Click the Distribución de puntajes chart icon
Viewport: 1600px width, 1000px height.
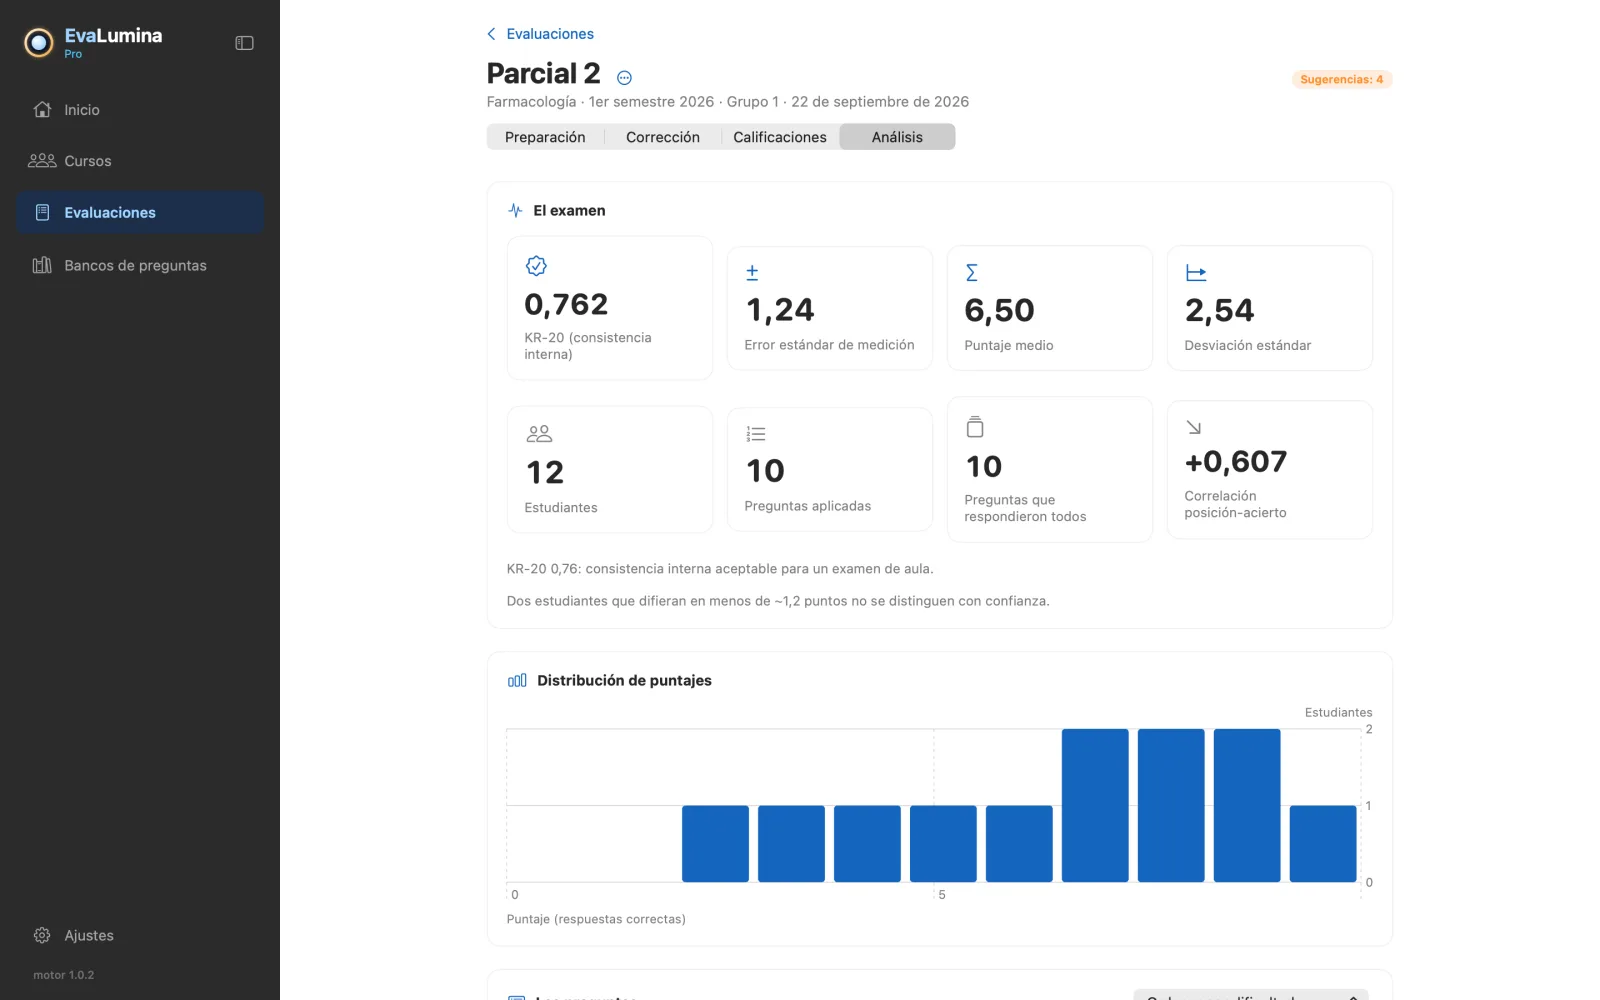click(x=517, y=680)
